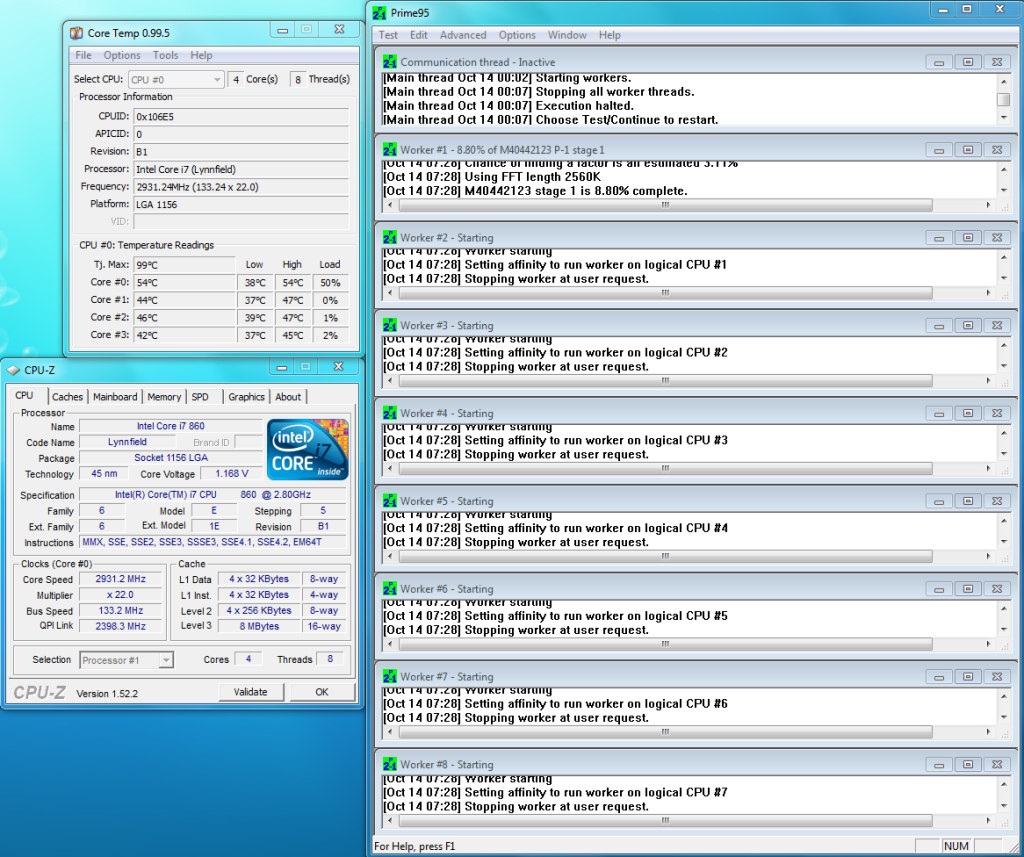Maximize the Worker #3 child window

click(967, 326)
